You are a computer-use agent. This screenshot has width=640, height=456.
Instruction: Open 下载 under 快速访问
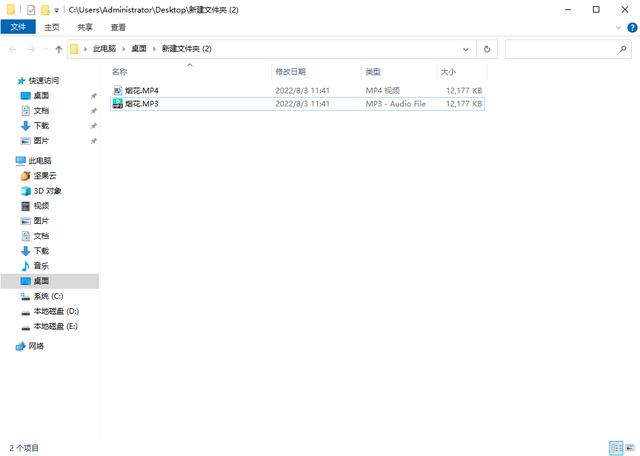tap(41, 126)
